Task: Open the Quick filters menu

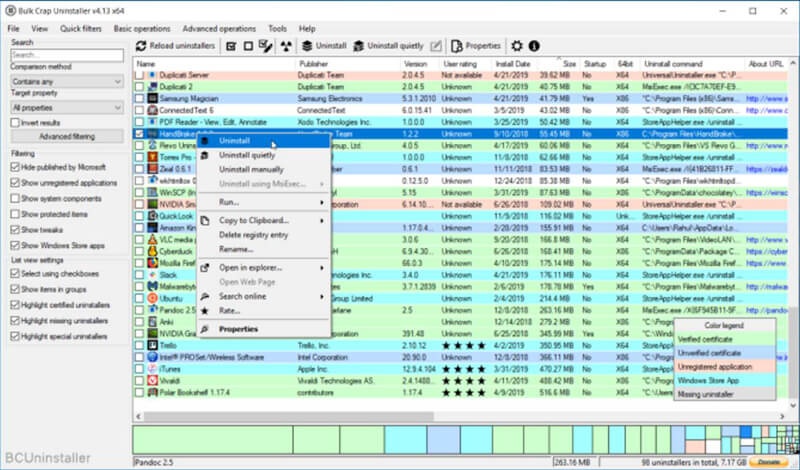Action: (81, 29)
